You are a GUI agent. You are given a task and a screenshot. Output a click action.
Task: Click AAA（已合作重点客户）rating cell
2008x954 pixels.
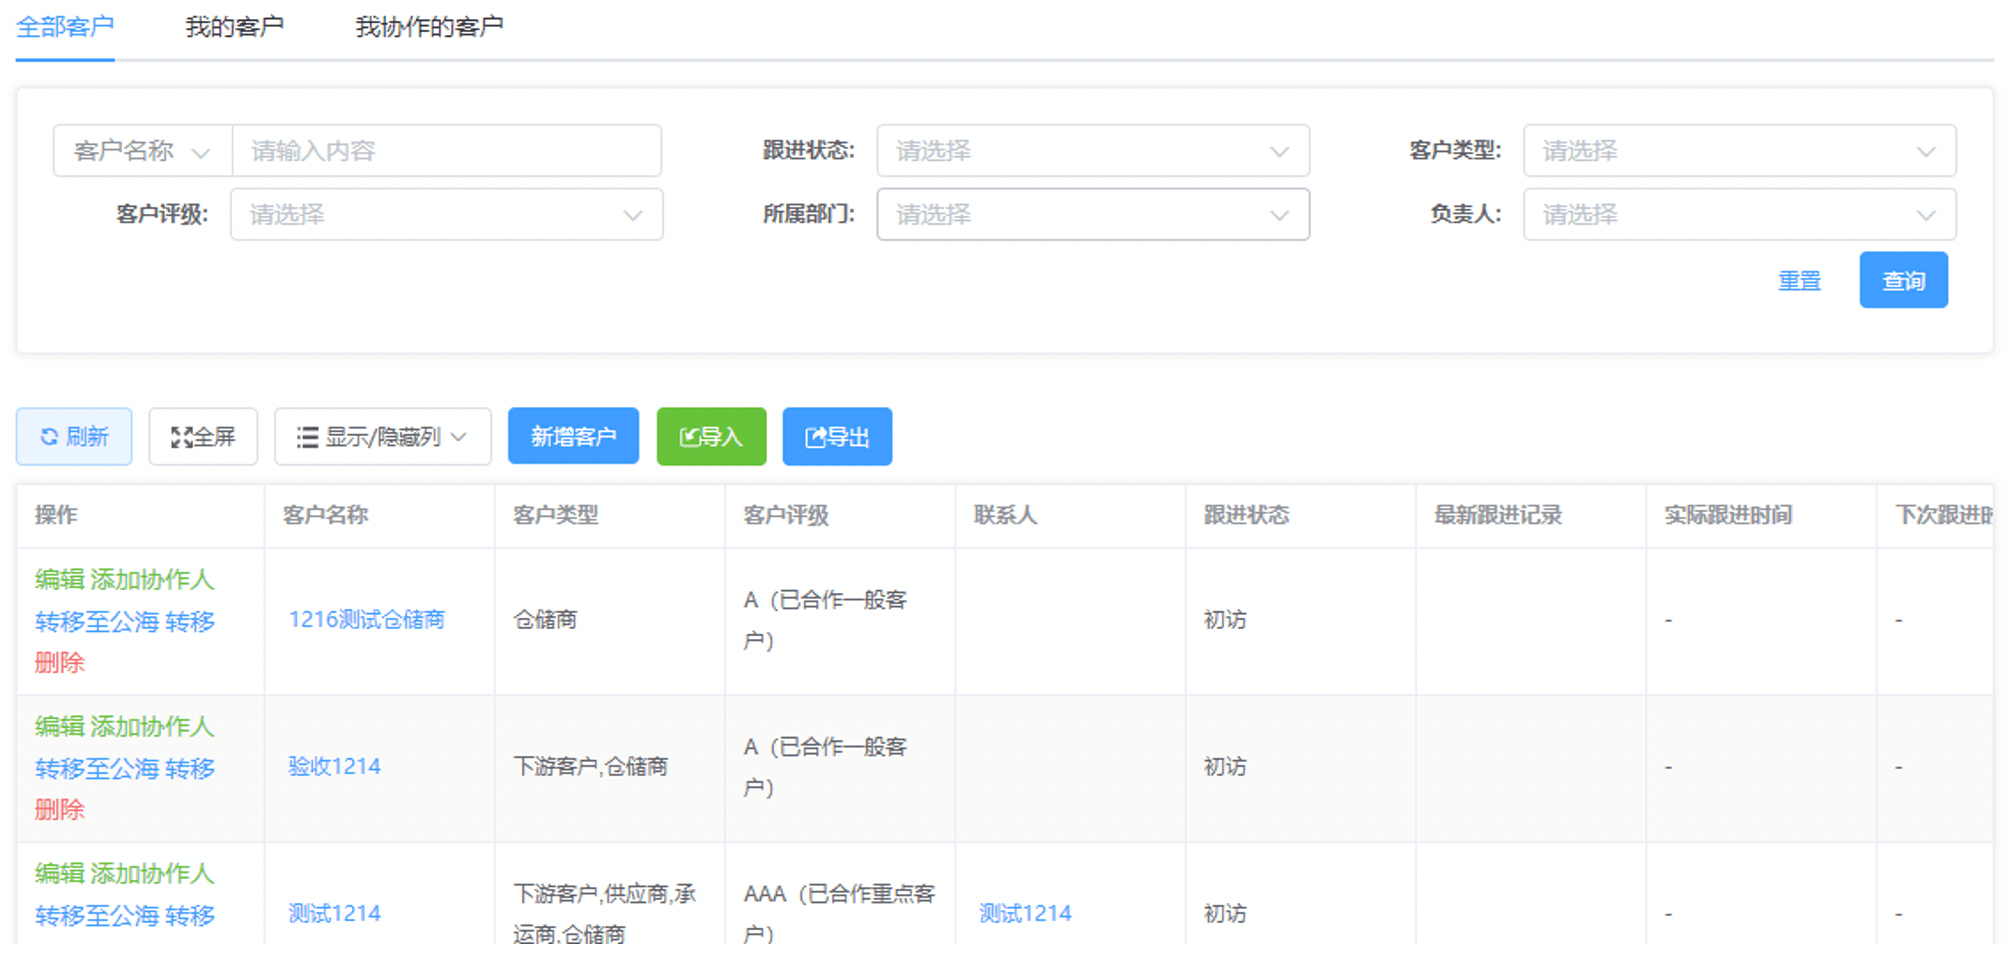(x=839, y=914)
